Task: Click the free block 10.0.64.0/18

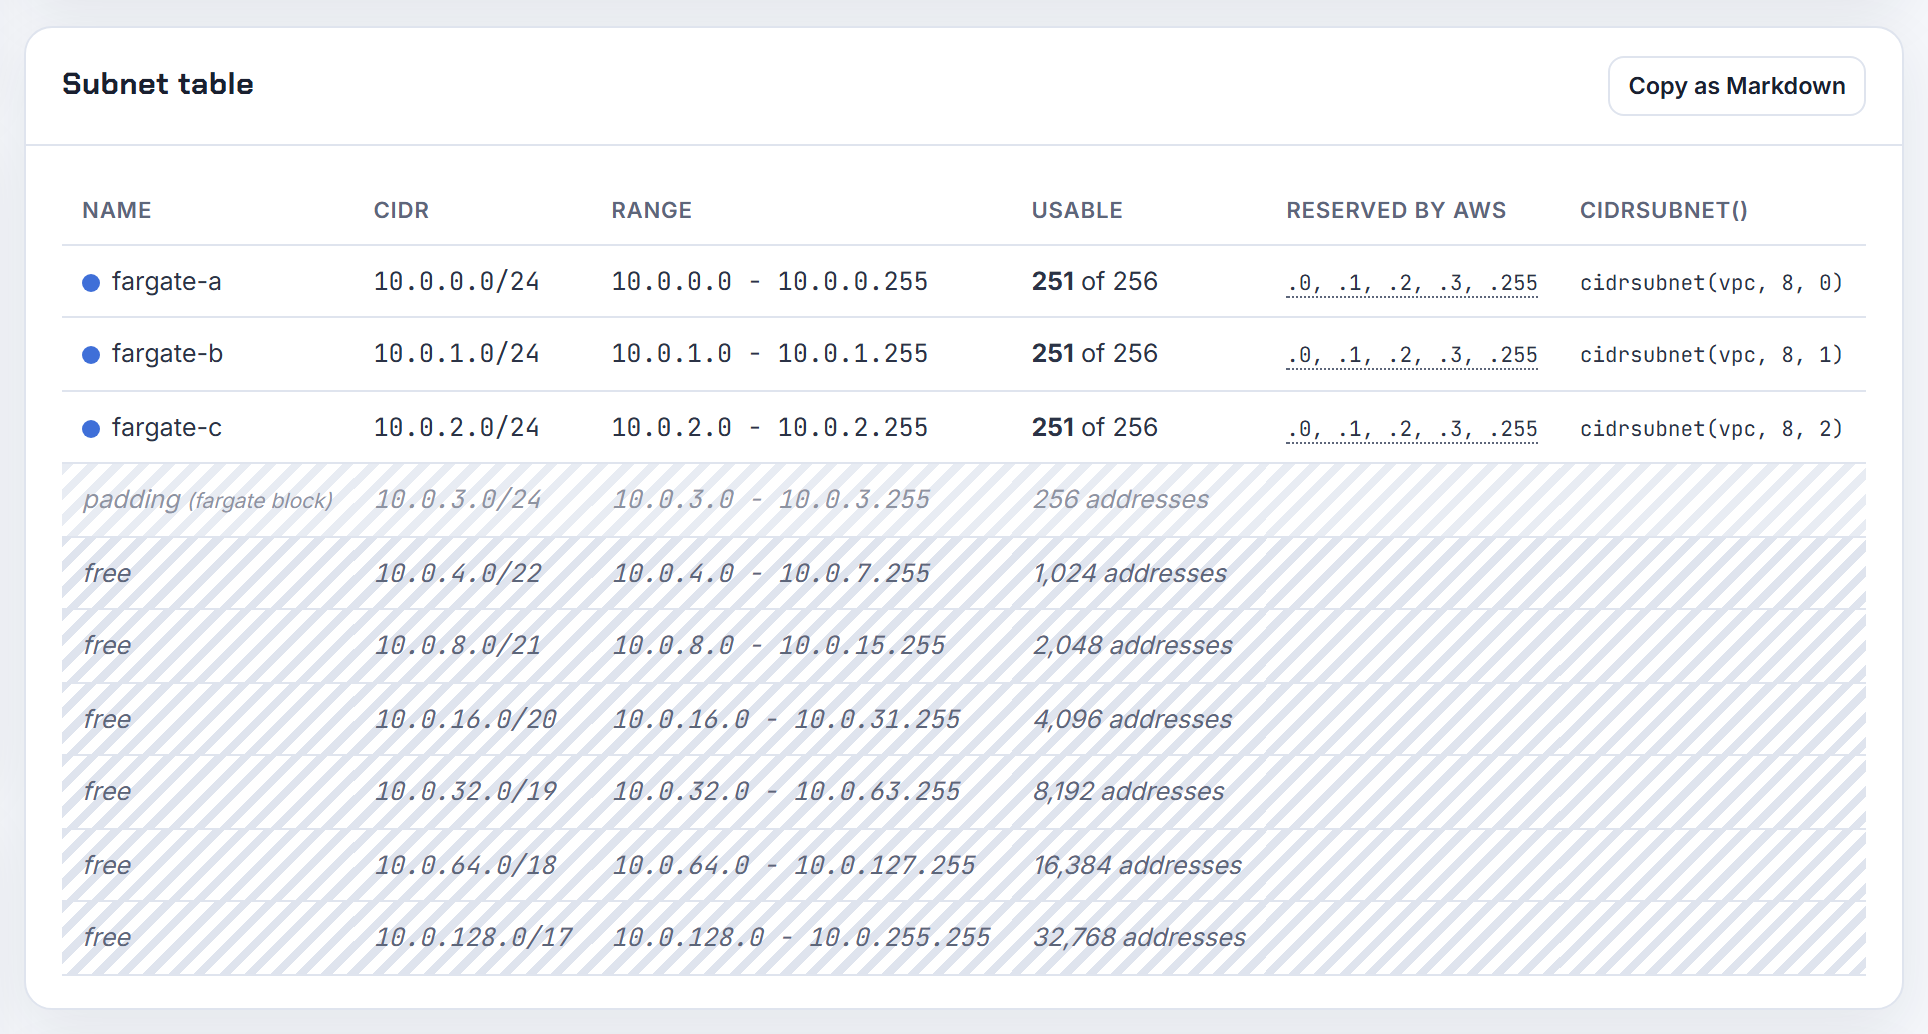Action: [x=466, y=866]
